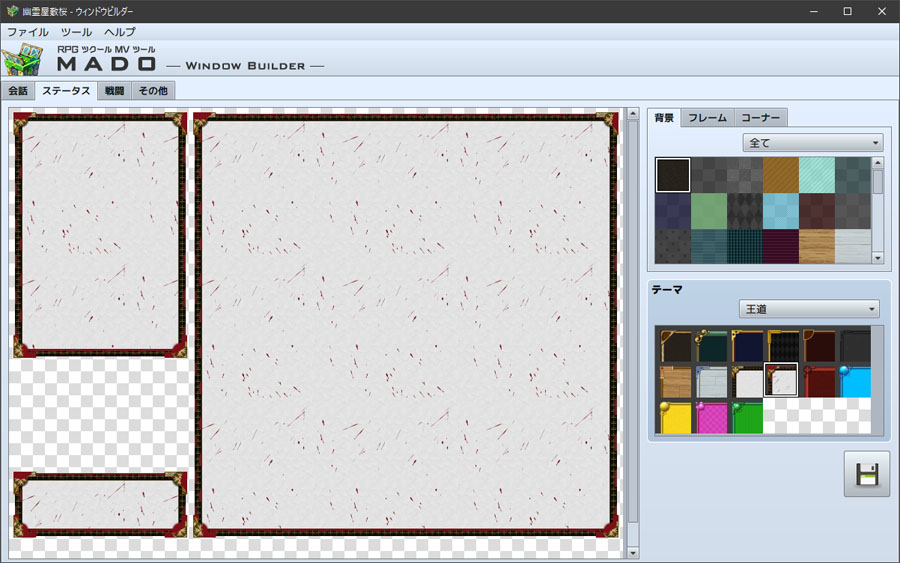Choose the dark teal grid background swatch
900x563 pixels.
tap(745, 247)
